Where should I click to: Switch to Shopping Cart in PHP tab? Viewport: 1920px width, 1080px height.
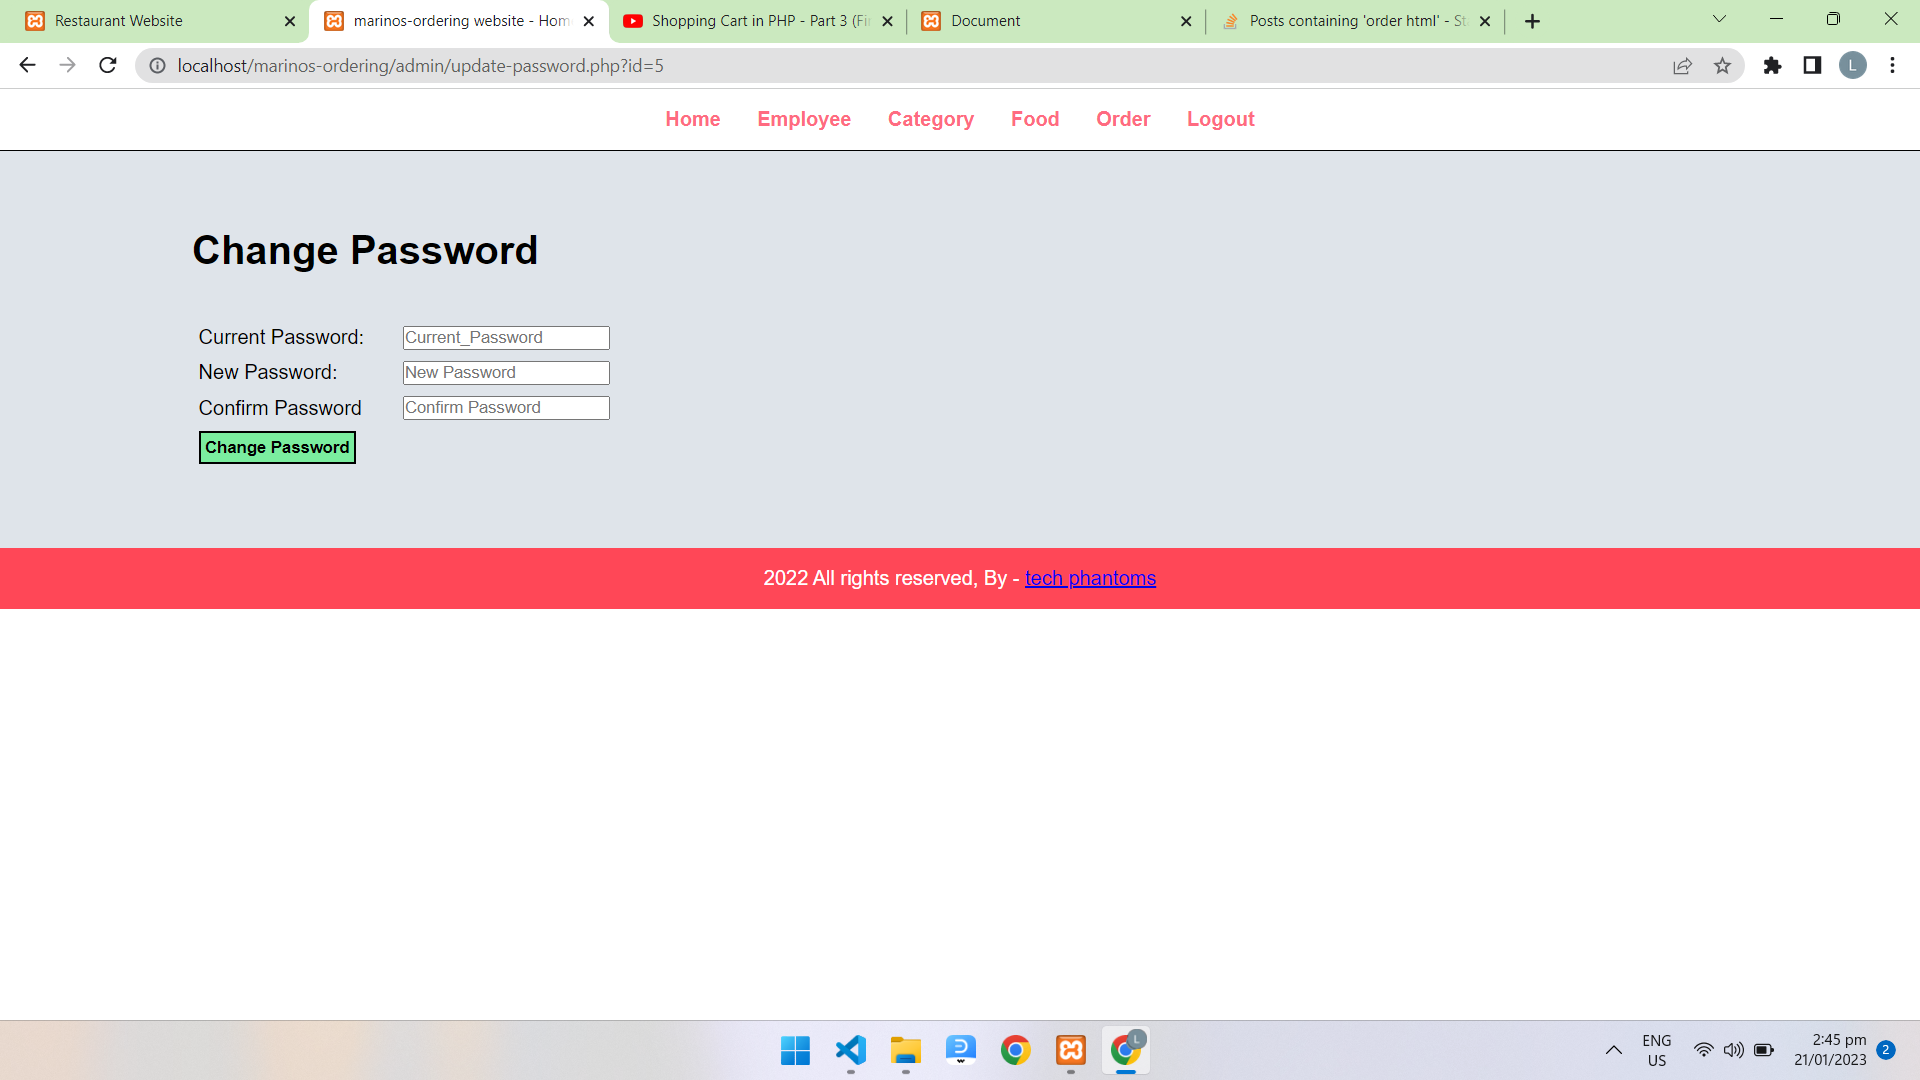(750, 21)
